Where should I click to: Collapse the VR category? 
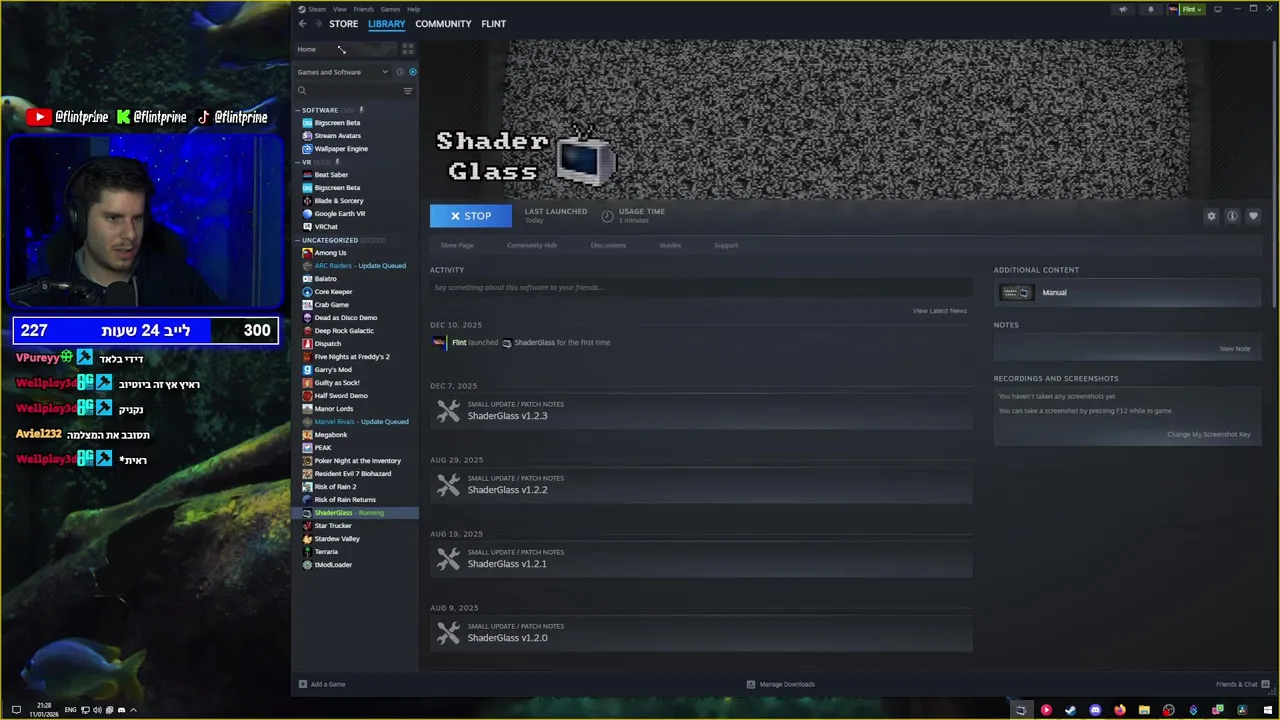click(297, 162)
